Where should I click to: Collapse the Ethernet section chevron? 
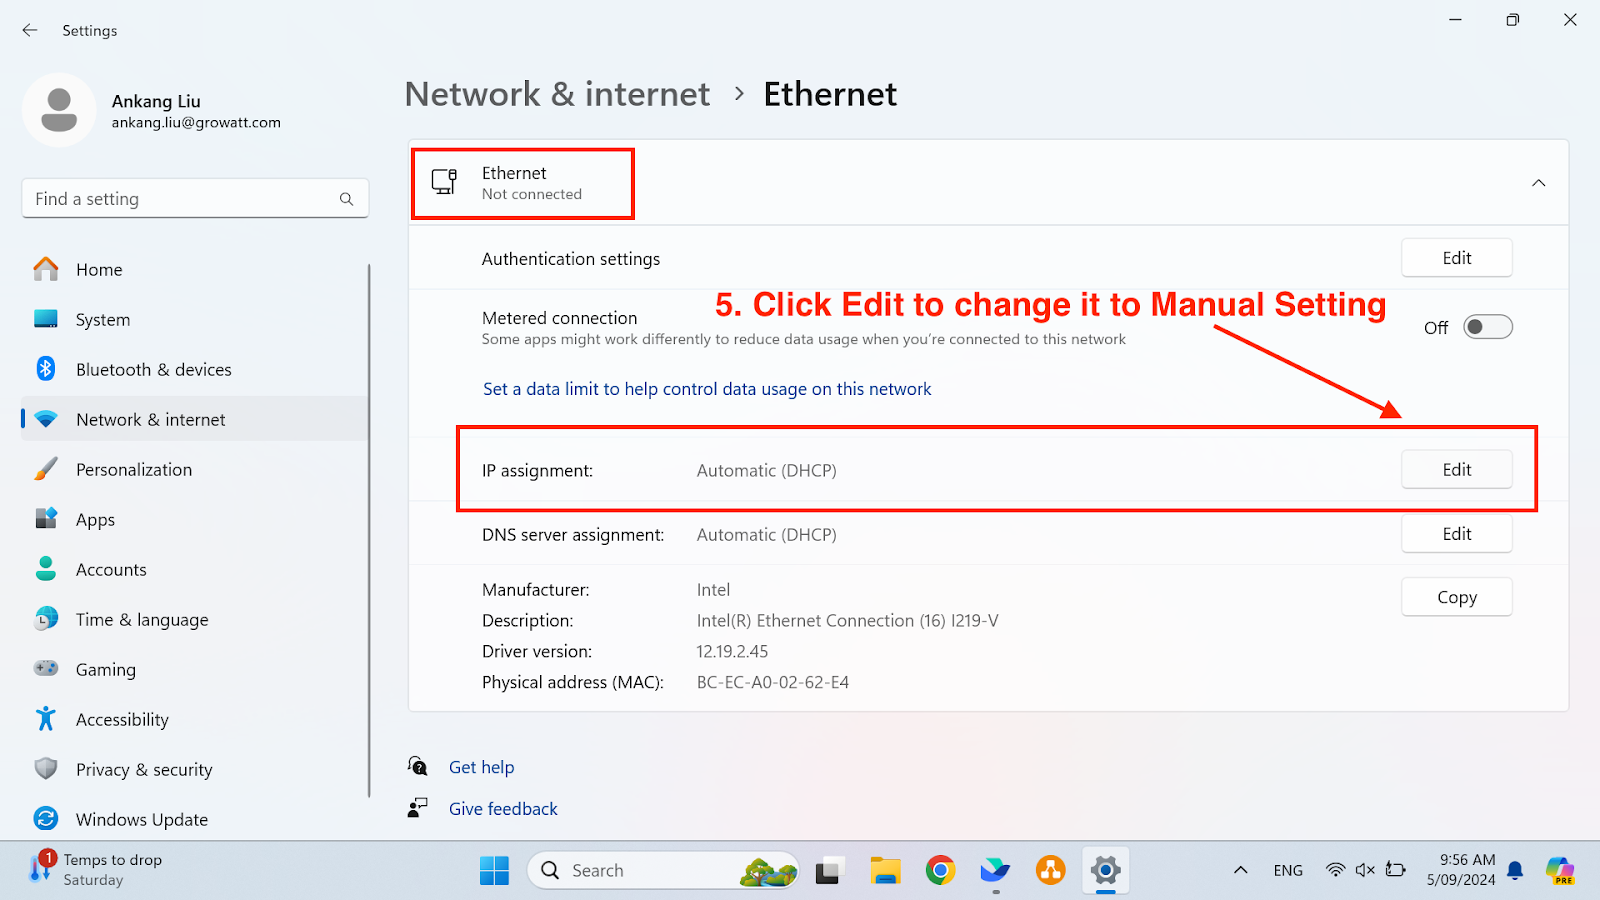[x=1538, y=183]
